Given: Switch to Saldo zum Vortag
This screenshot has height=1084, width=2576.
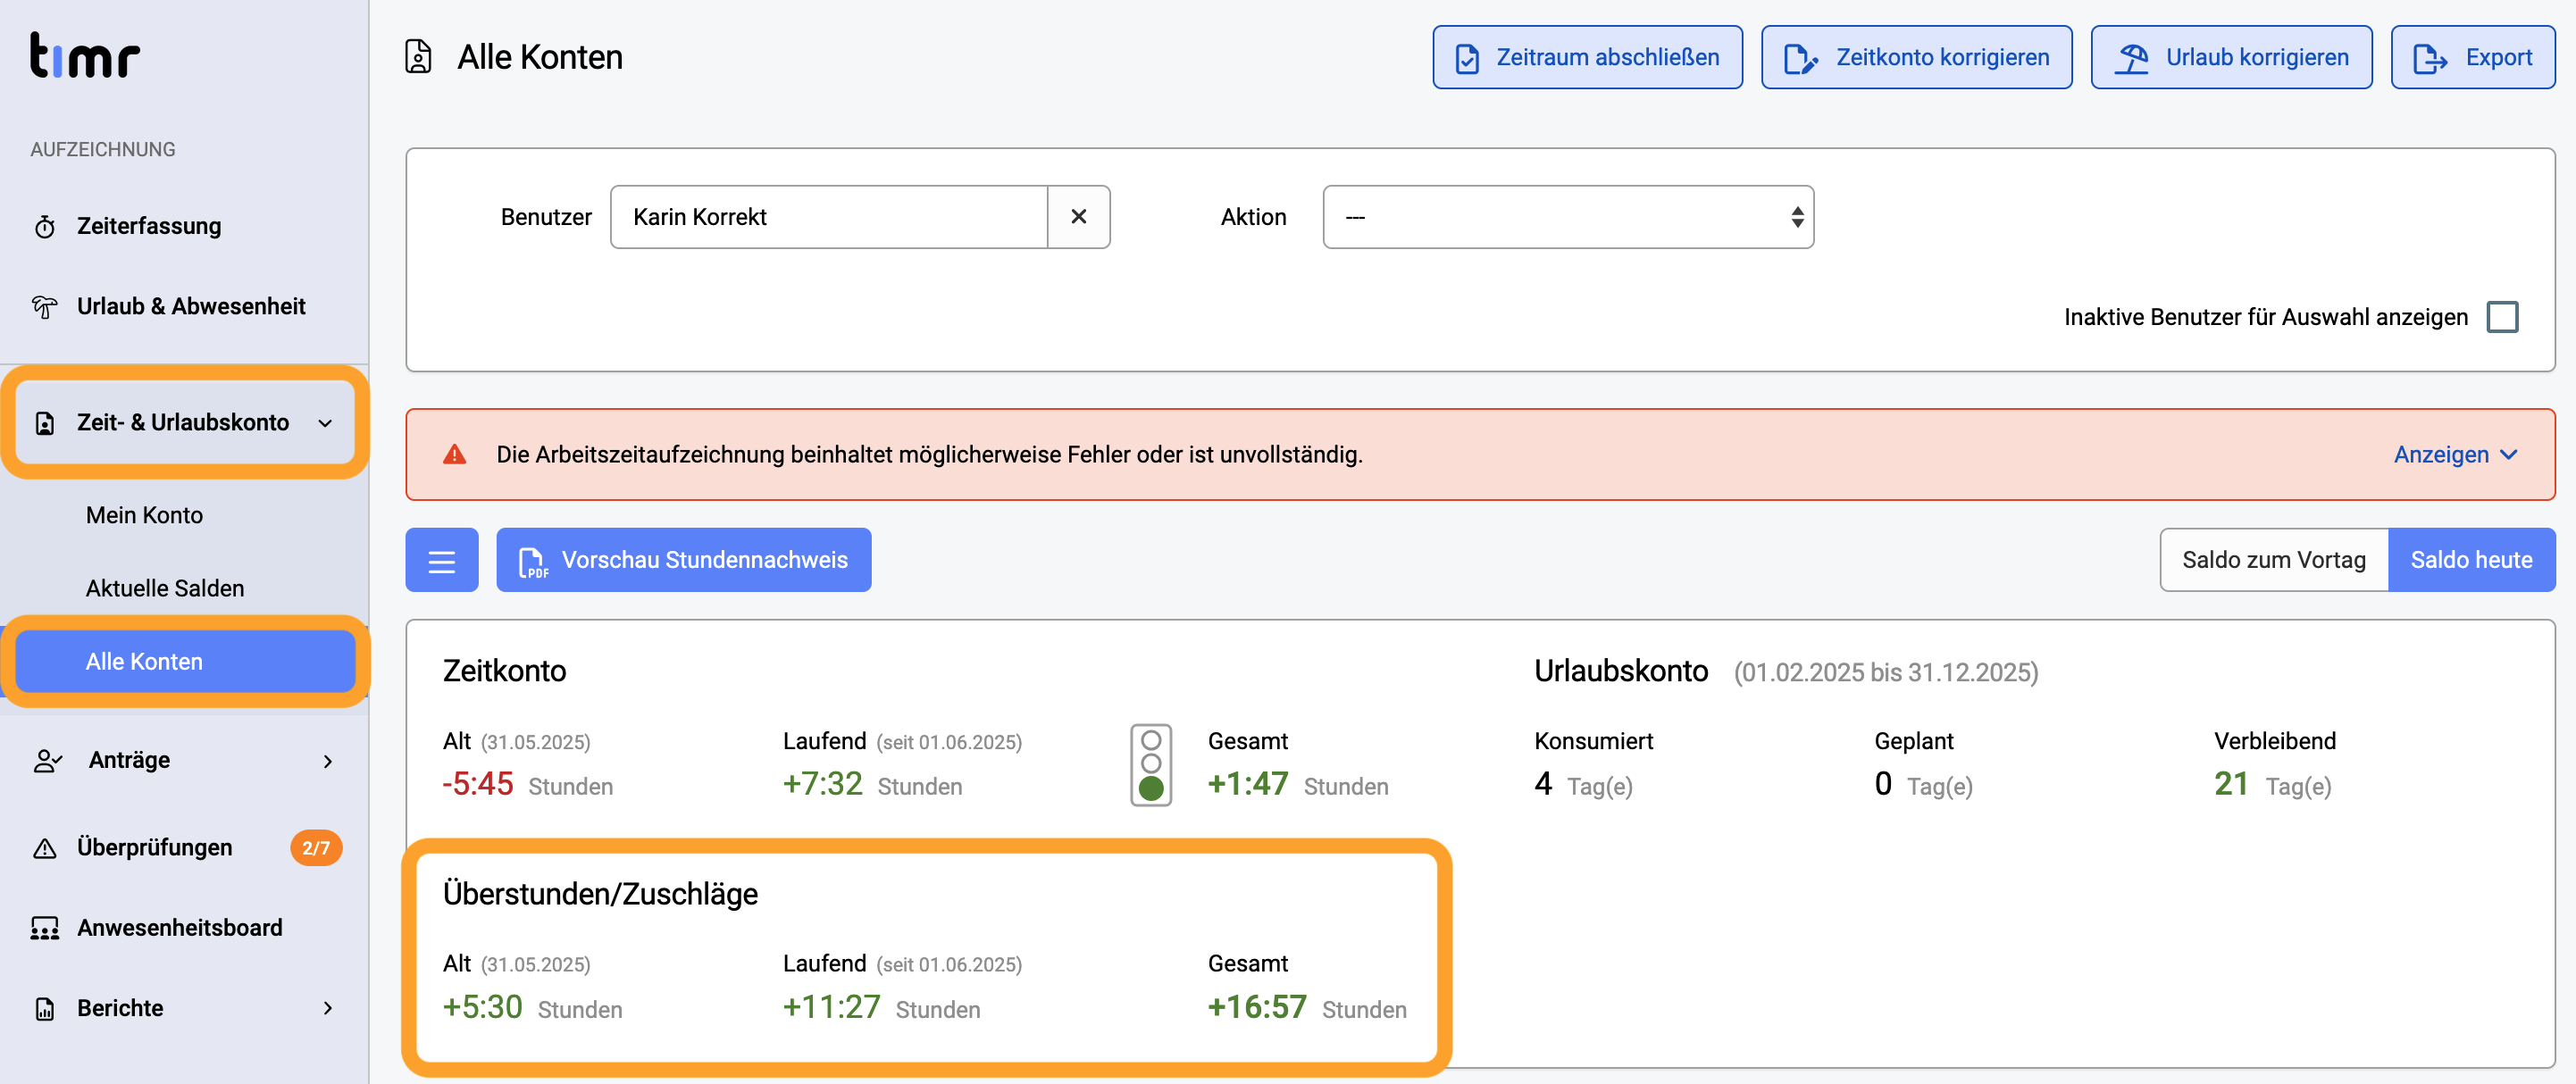Looking at the screenshot, I should coord(2273,560).
